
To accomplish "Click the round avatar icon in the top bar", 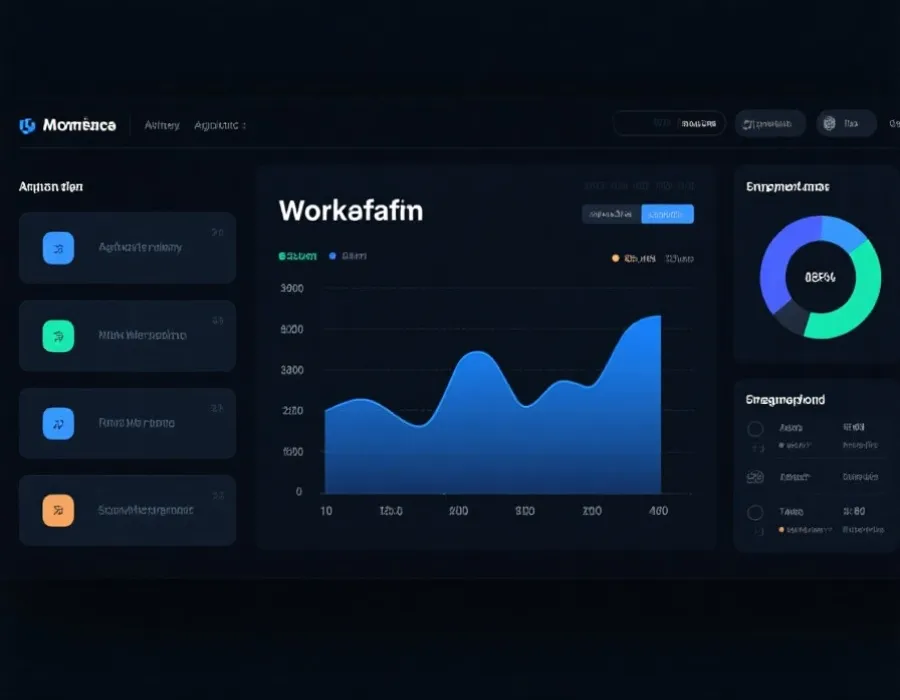I will (827, 124).
